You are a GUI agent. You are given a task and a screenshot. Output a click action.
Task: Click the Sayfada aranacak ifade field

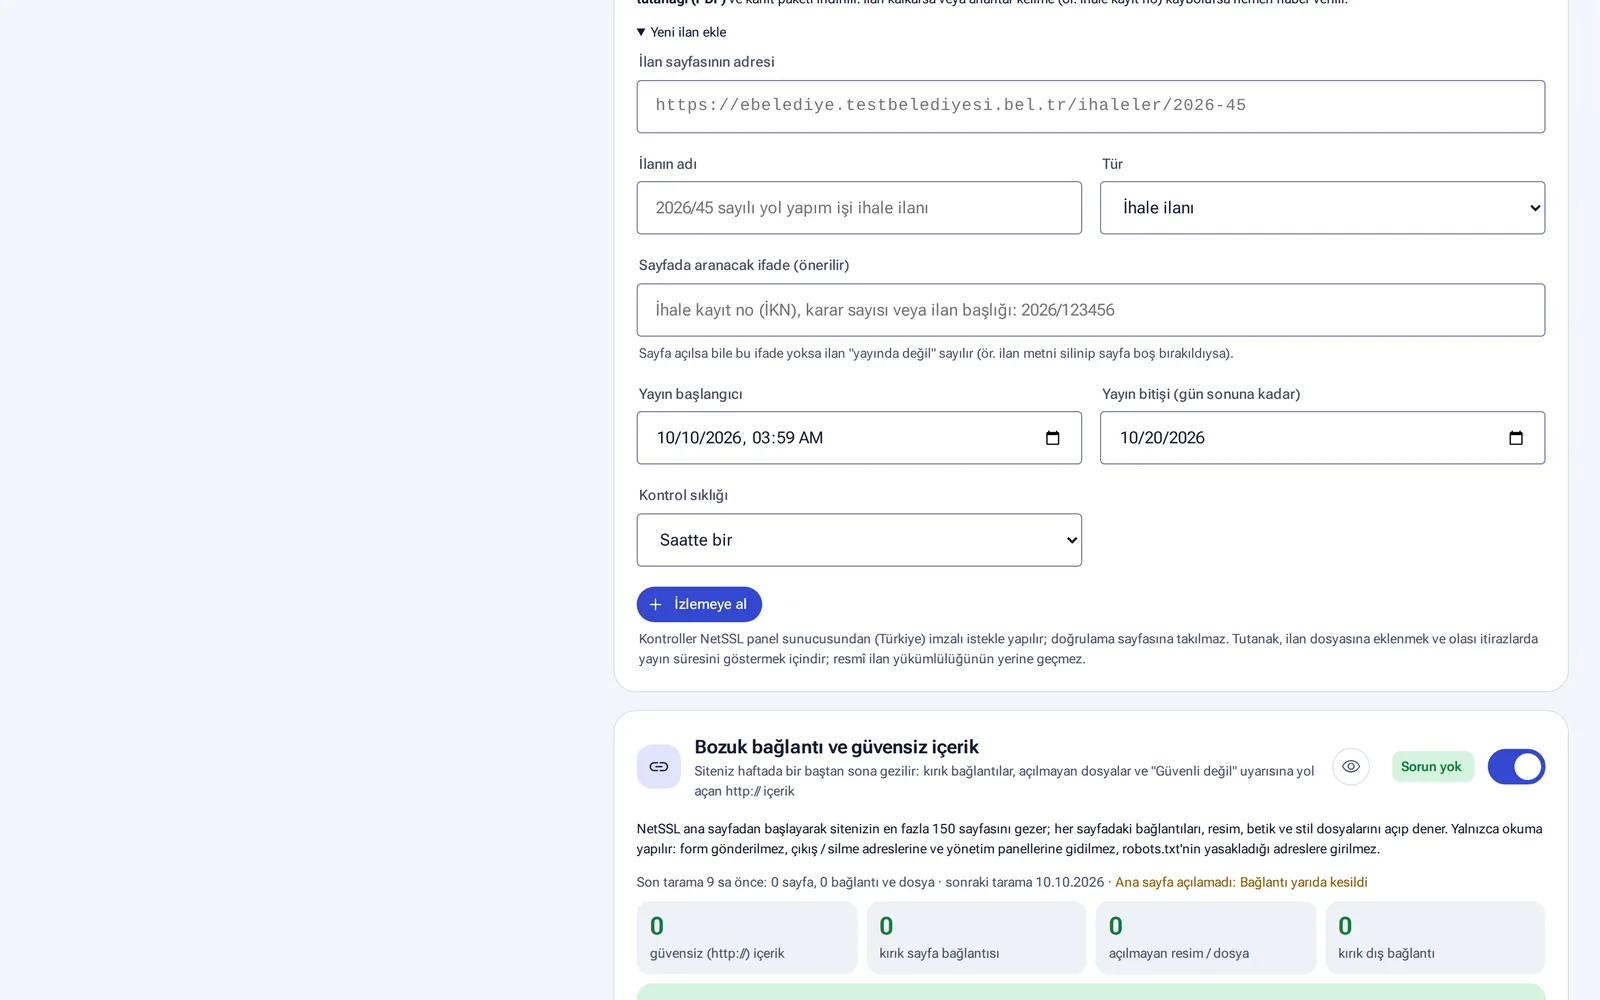pos(1090,310)
